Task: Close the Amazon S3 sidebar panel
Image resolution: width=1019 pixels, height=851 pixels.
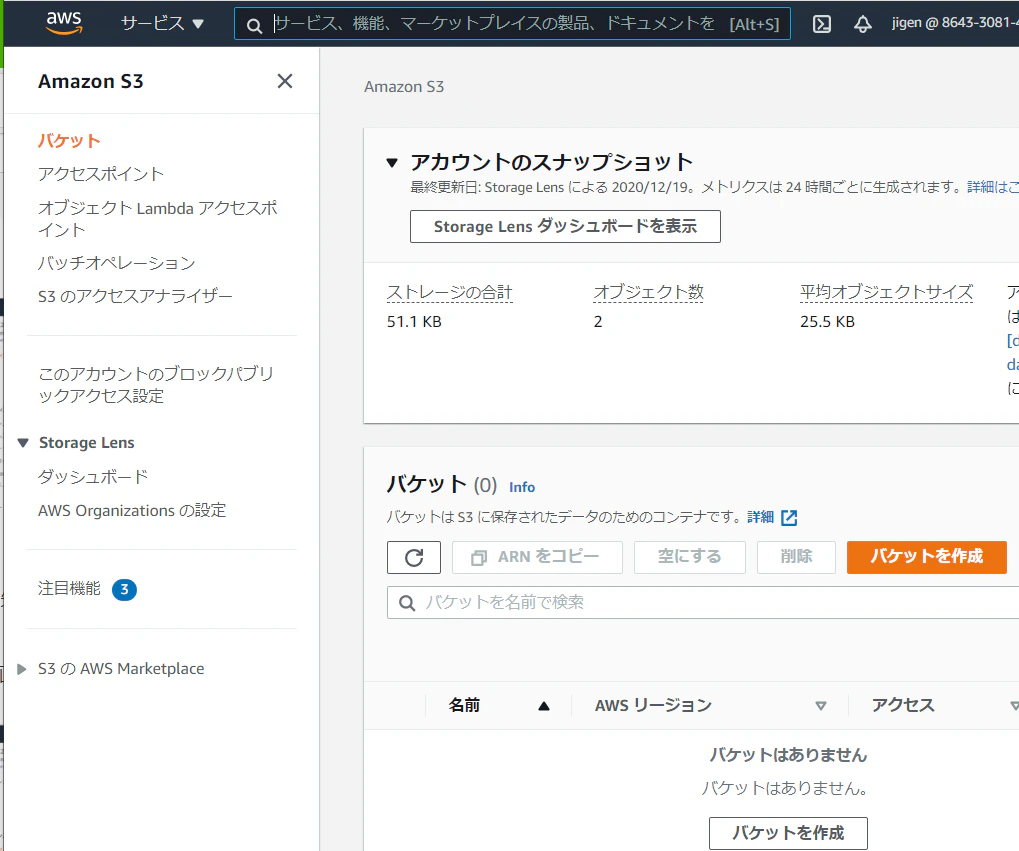Action: click(x=285, y=81)
